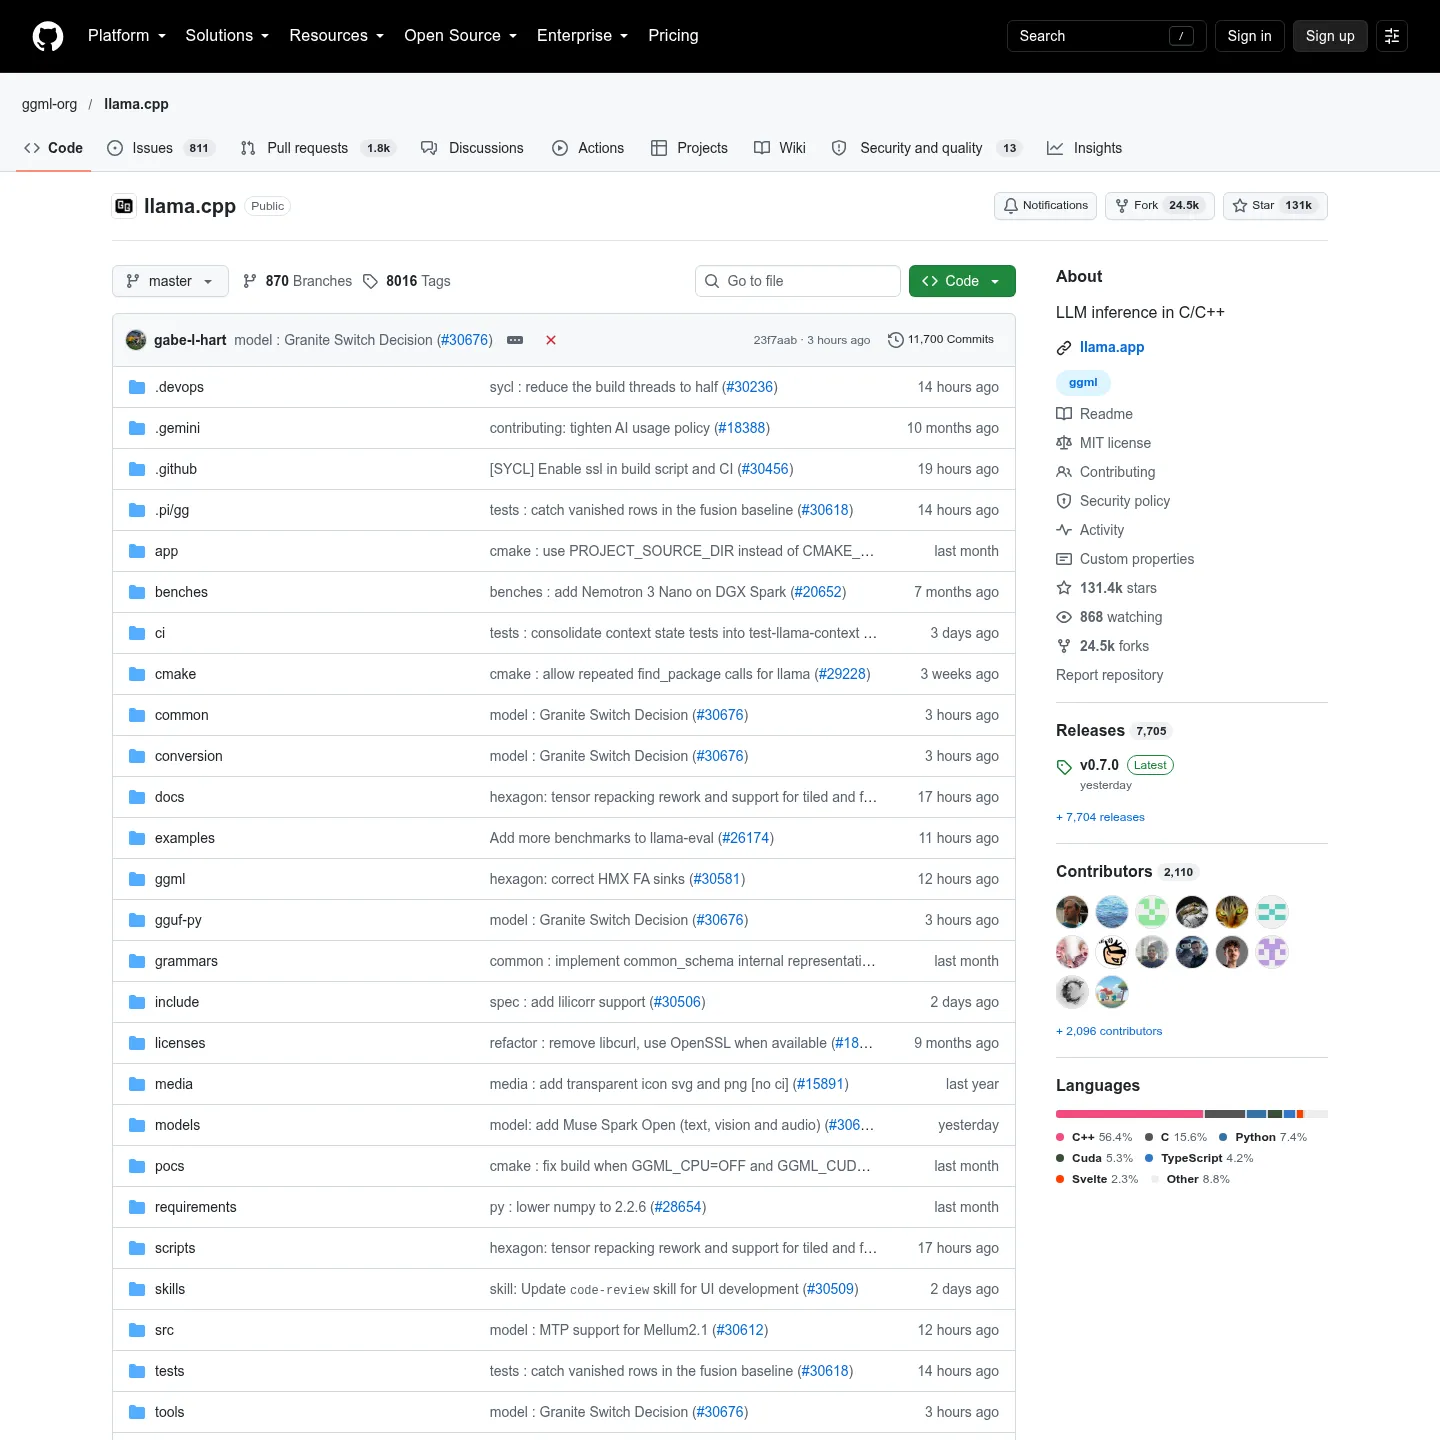
Task: Click the Activity pulse link
Action: point(1090,530)
